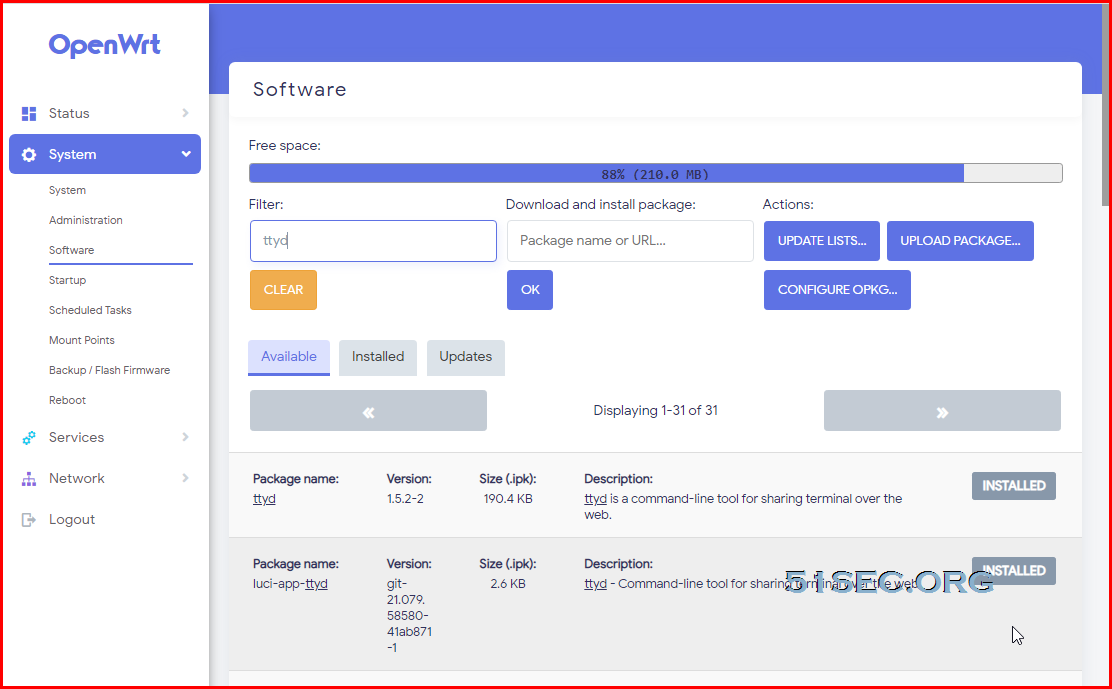The image size is (1112, 689).
Task: Expand the Network menu chevron
Action: click(185, 478)
